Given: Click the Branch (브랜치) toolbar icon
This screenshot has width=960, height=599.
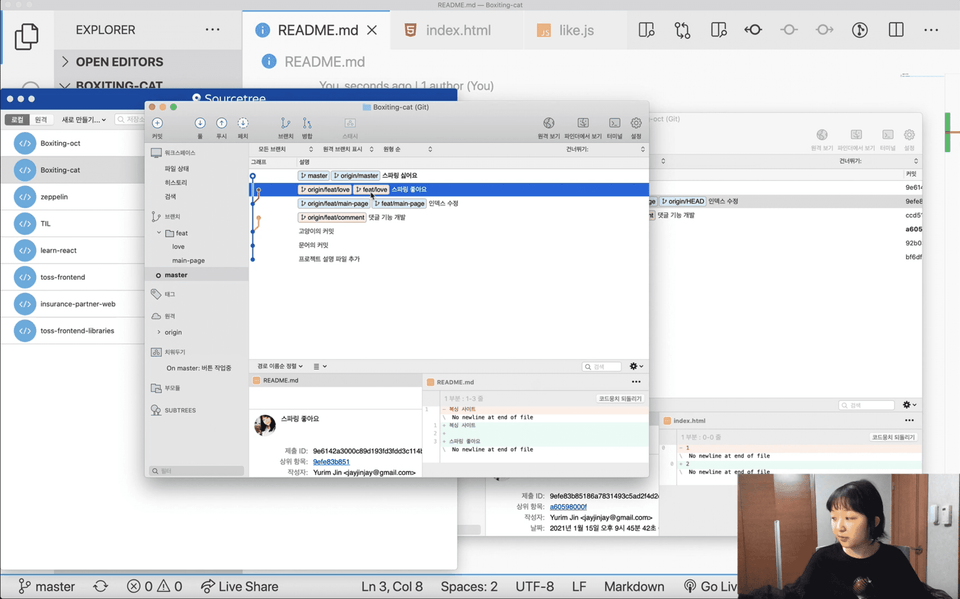Looking at the screenshot, I should coord(285,123).
